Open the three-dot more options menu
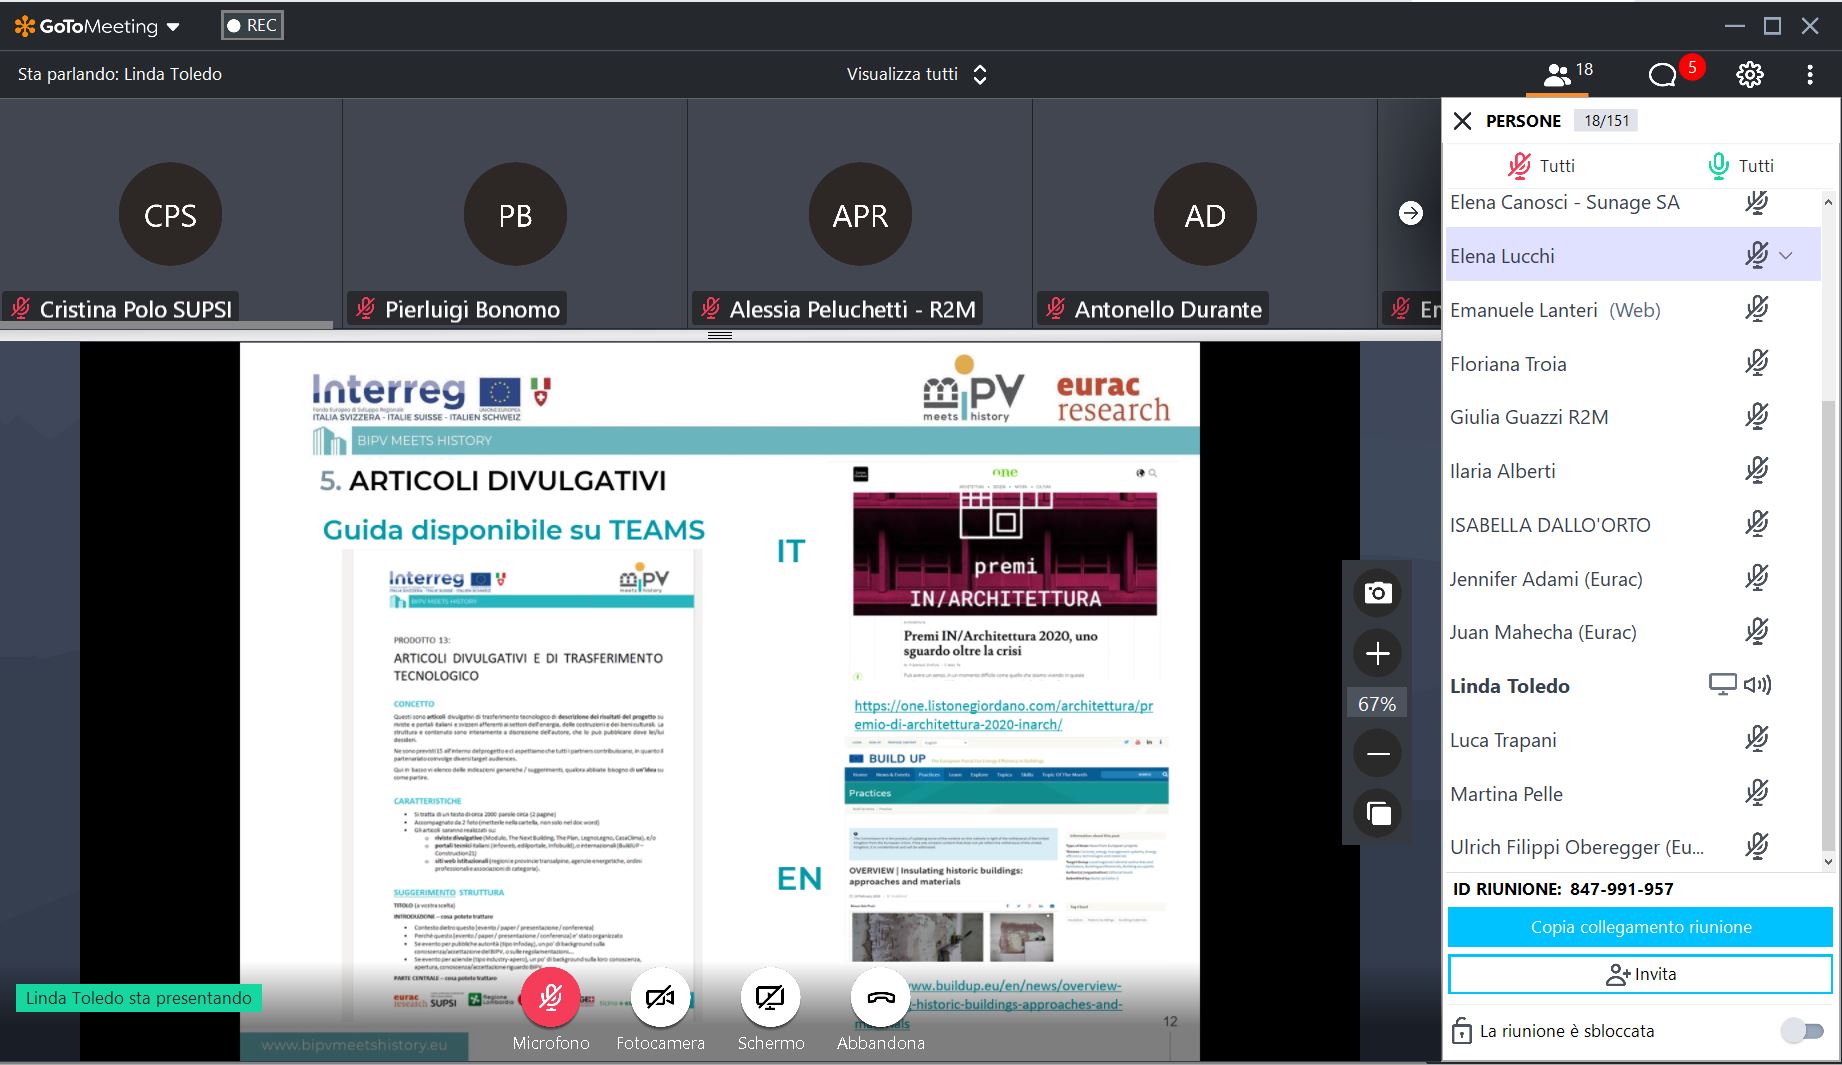1842x1065 pixels. click(x=1809, y=74)
